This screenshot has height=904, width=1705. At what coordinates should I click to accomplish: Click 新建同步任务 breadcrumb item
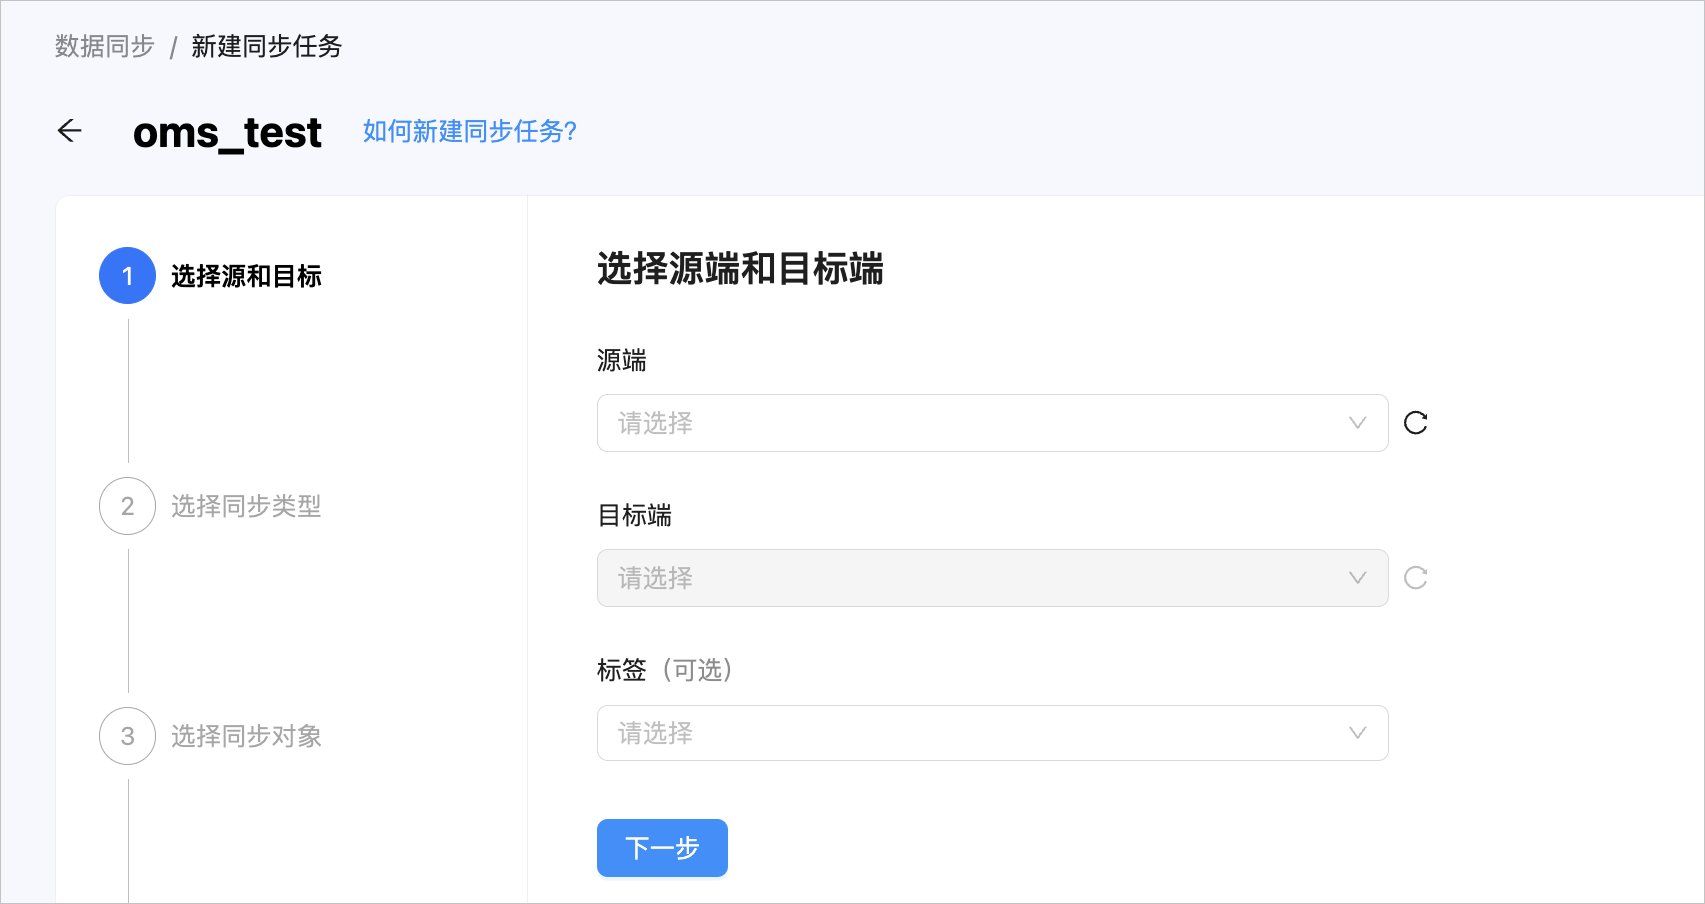[267, 46]
